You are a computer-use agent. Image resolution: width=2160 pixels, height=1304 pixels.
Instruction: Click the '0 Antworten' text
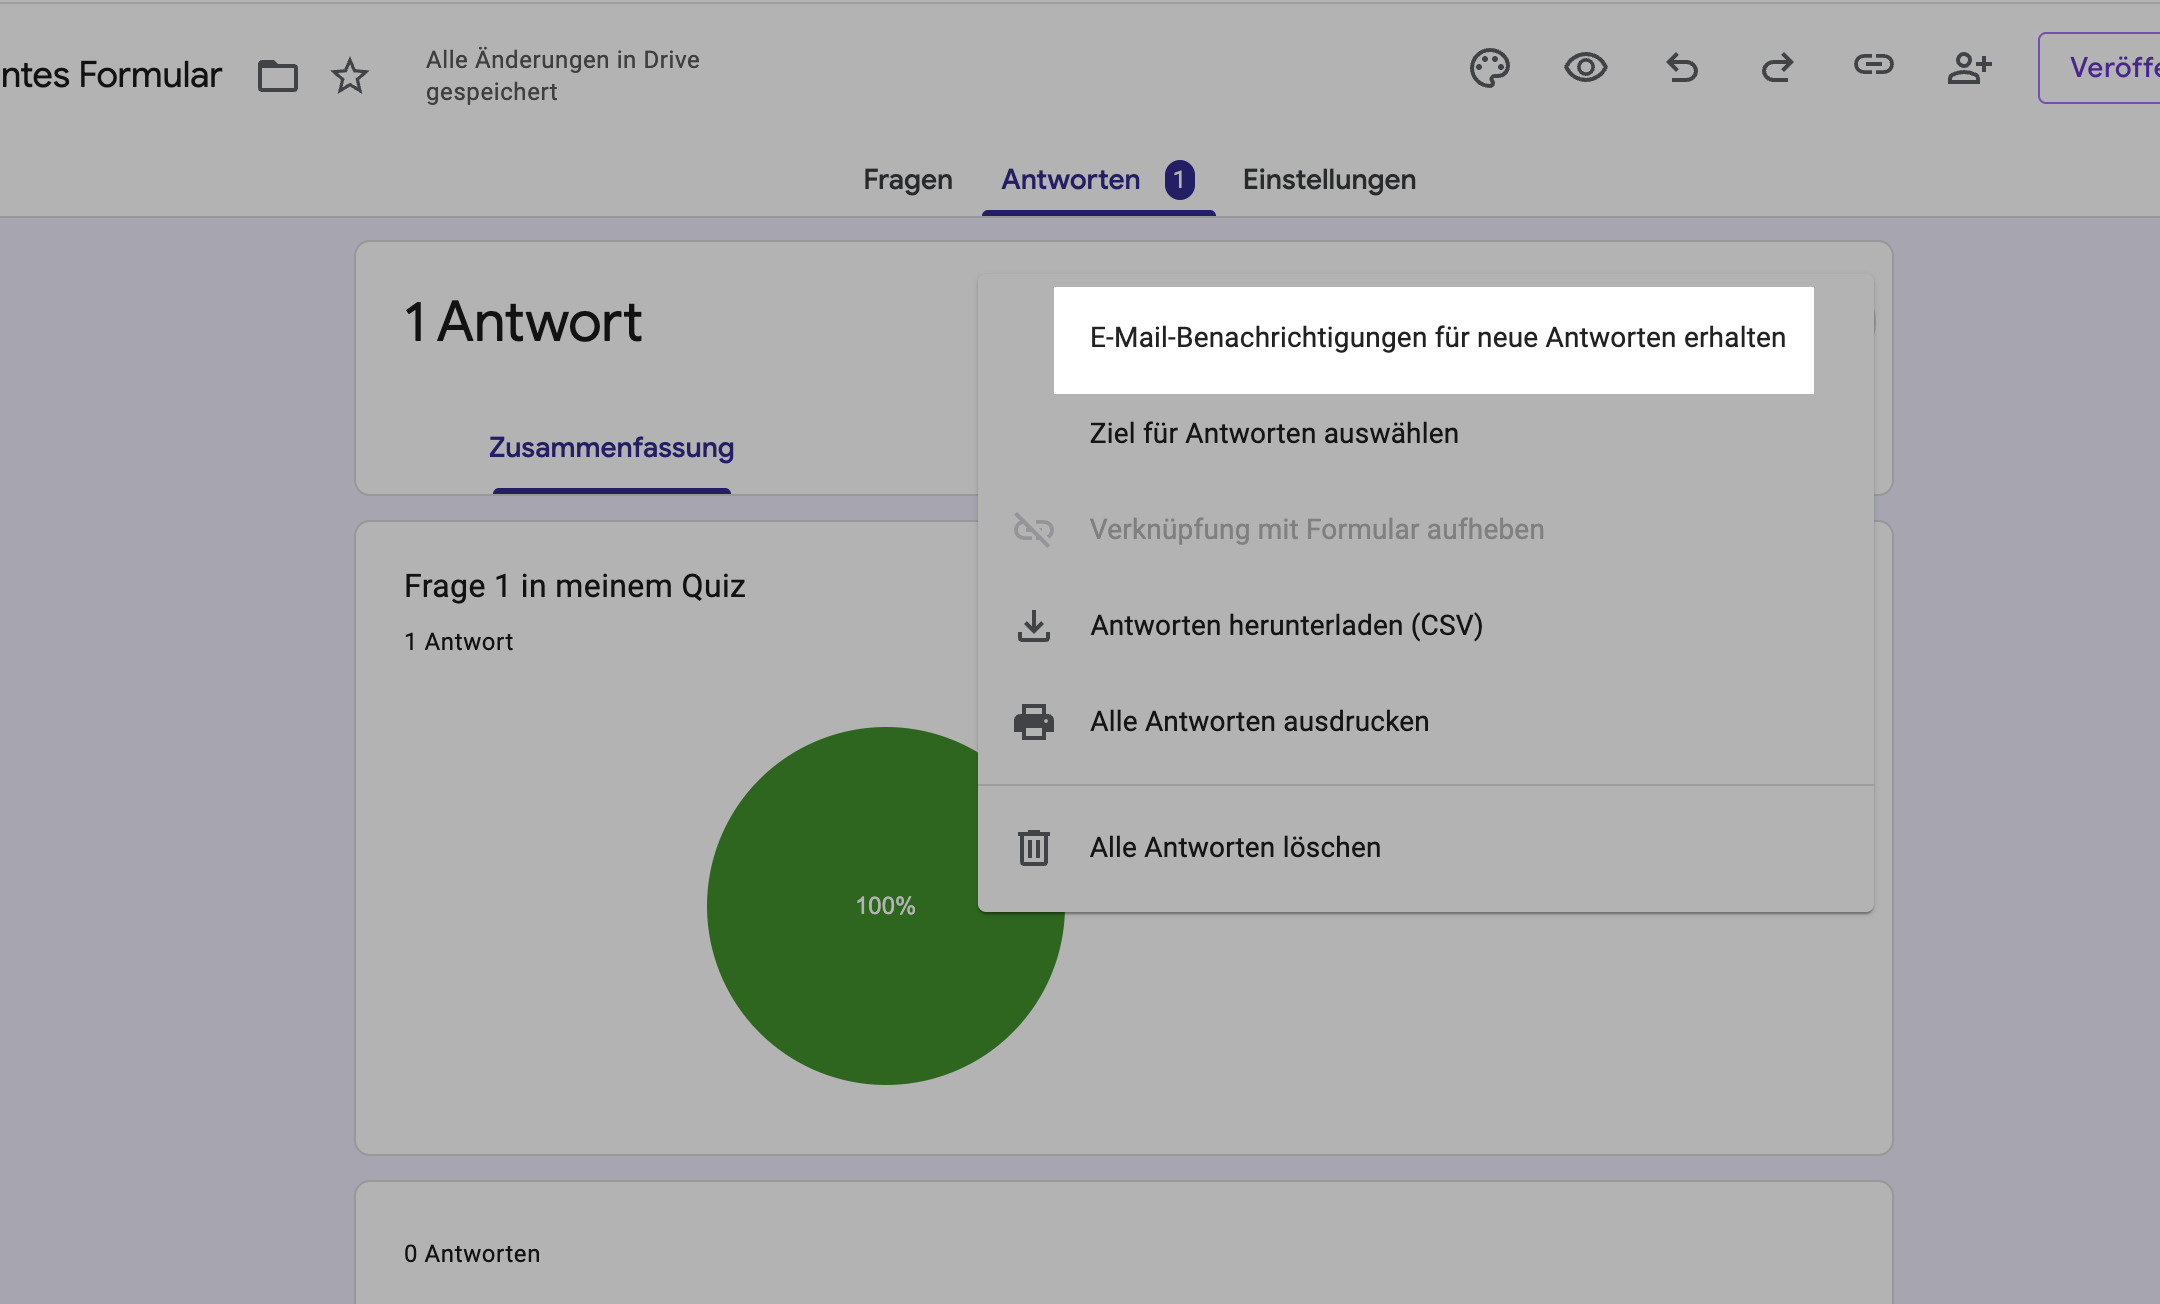(x=472, y=1254)
